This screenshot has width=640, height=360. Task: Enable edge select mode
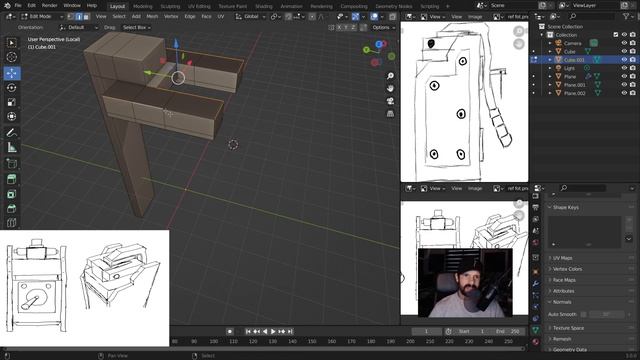point(78,17)
